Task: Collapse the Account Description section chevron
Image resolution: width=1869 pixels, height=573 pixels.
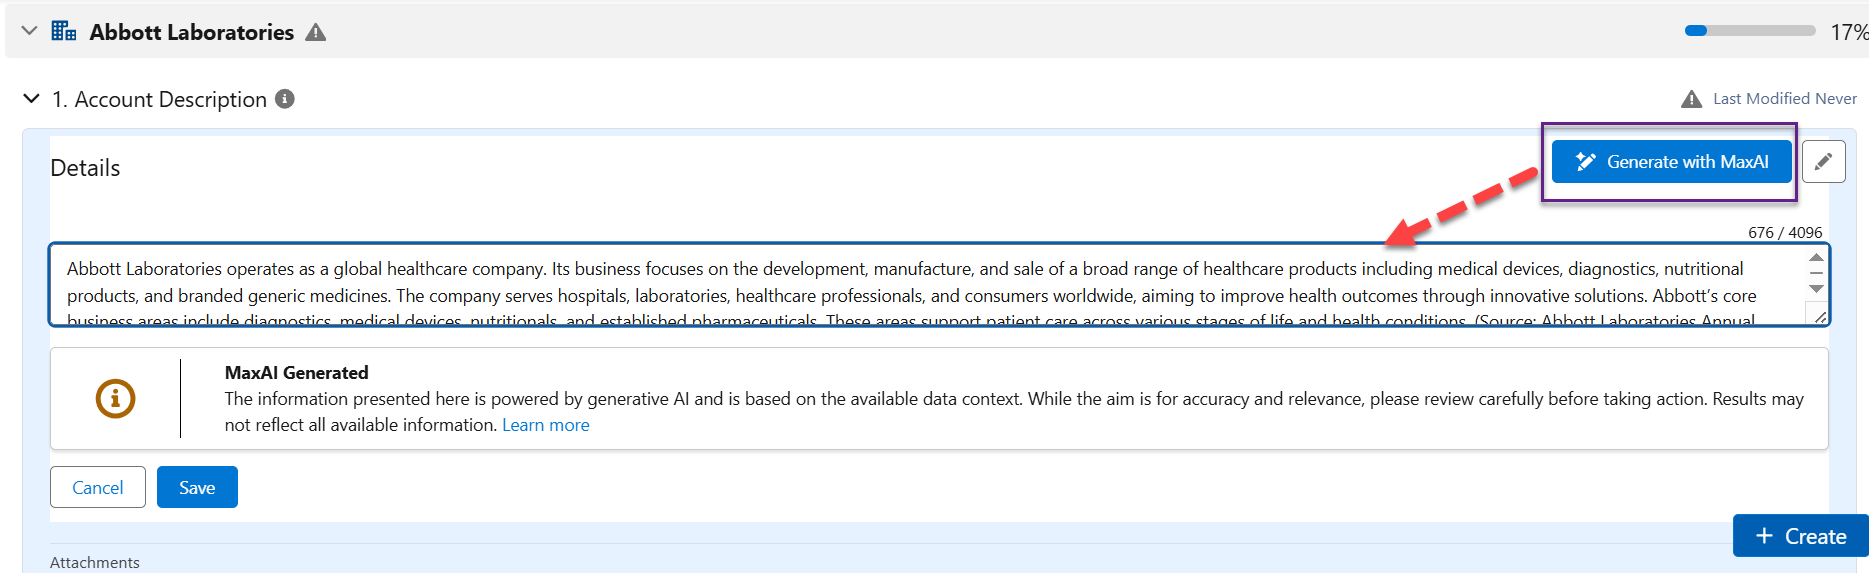Action: 31,99
